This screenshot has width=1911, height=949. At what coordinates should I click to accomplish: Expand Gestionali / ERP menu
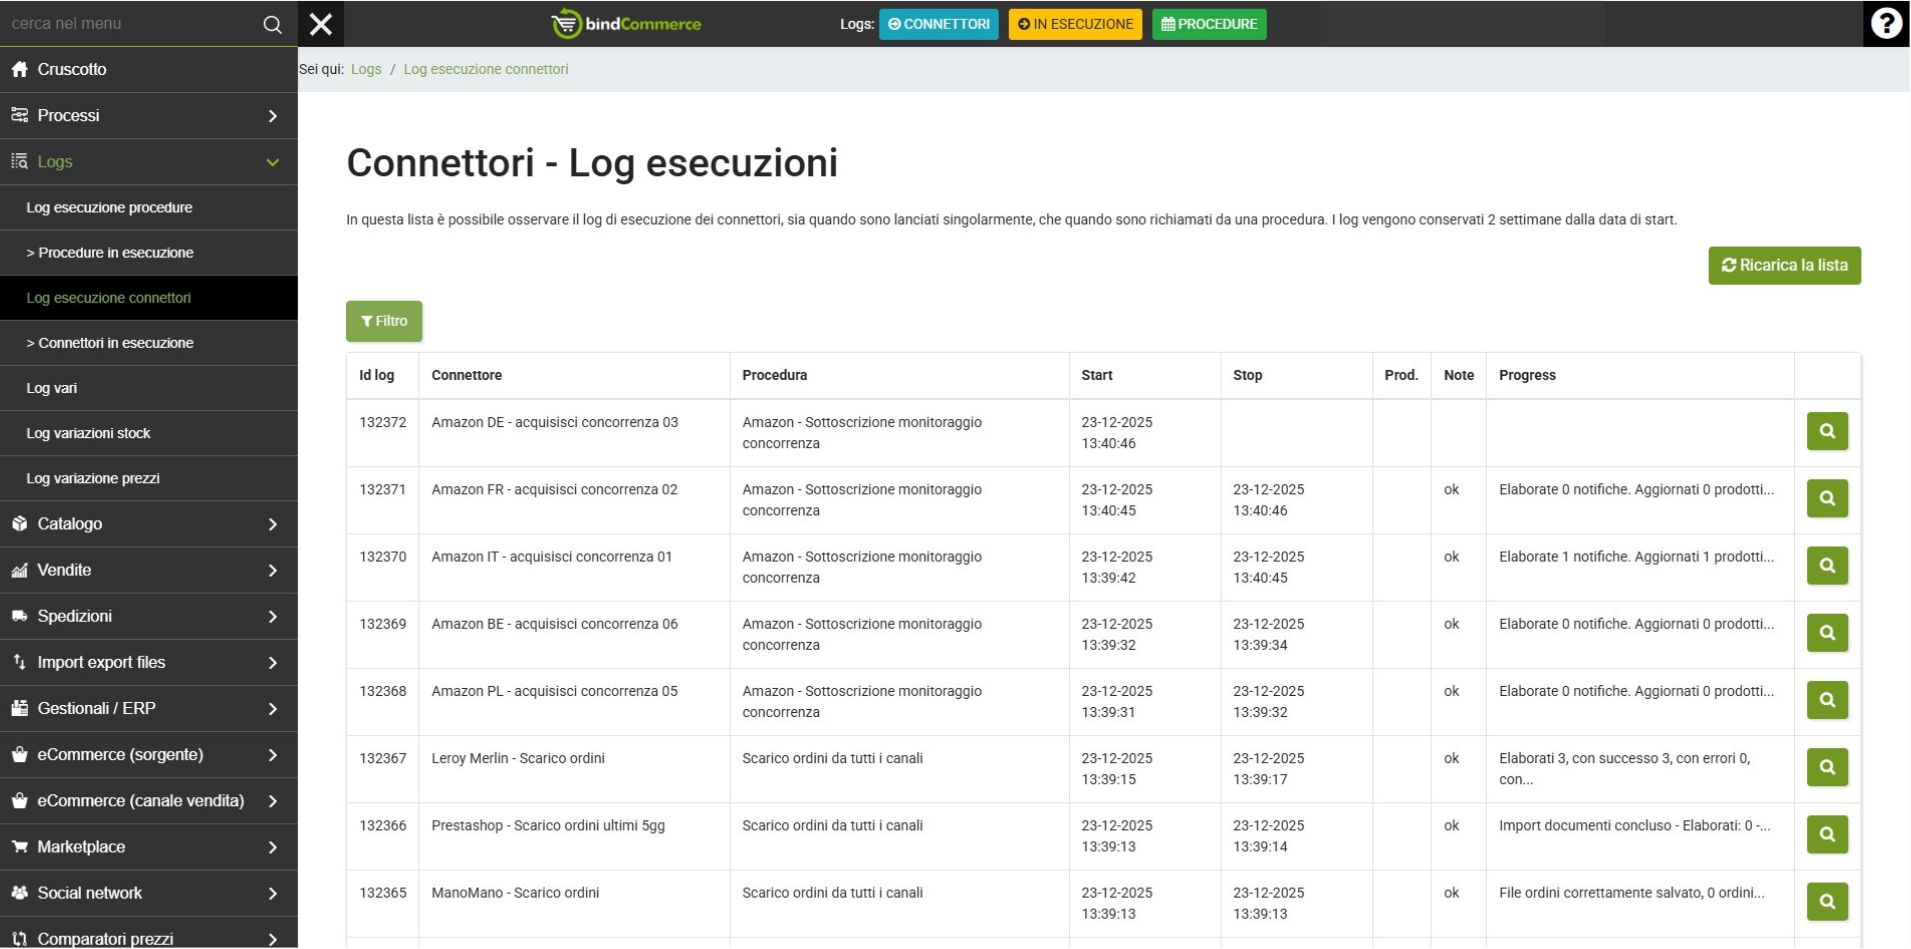point(148,709)
